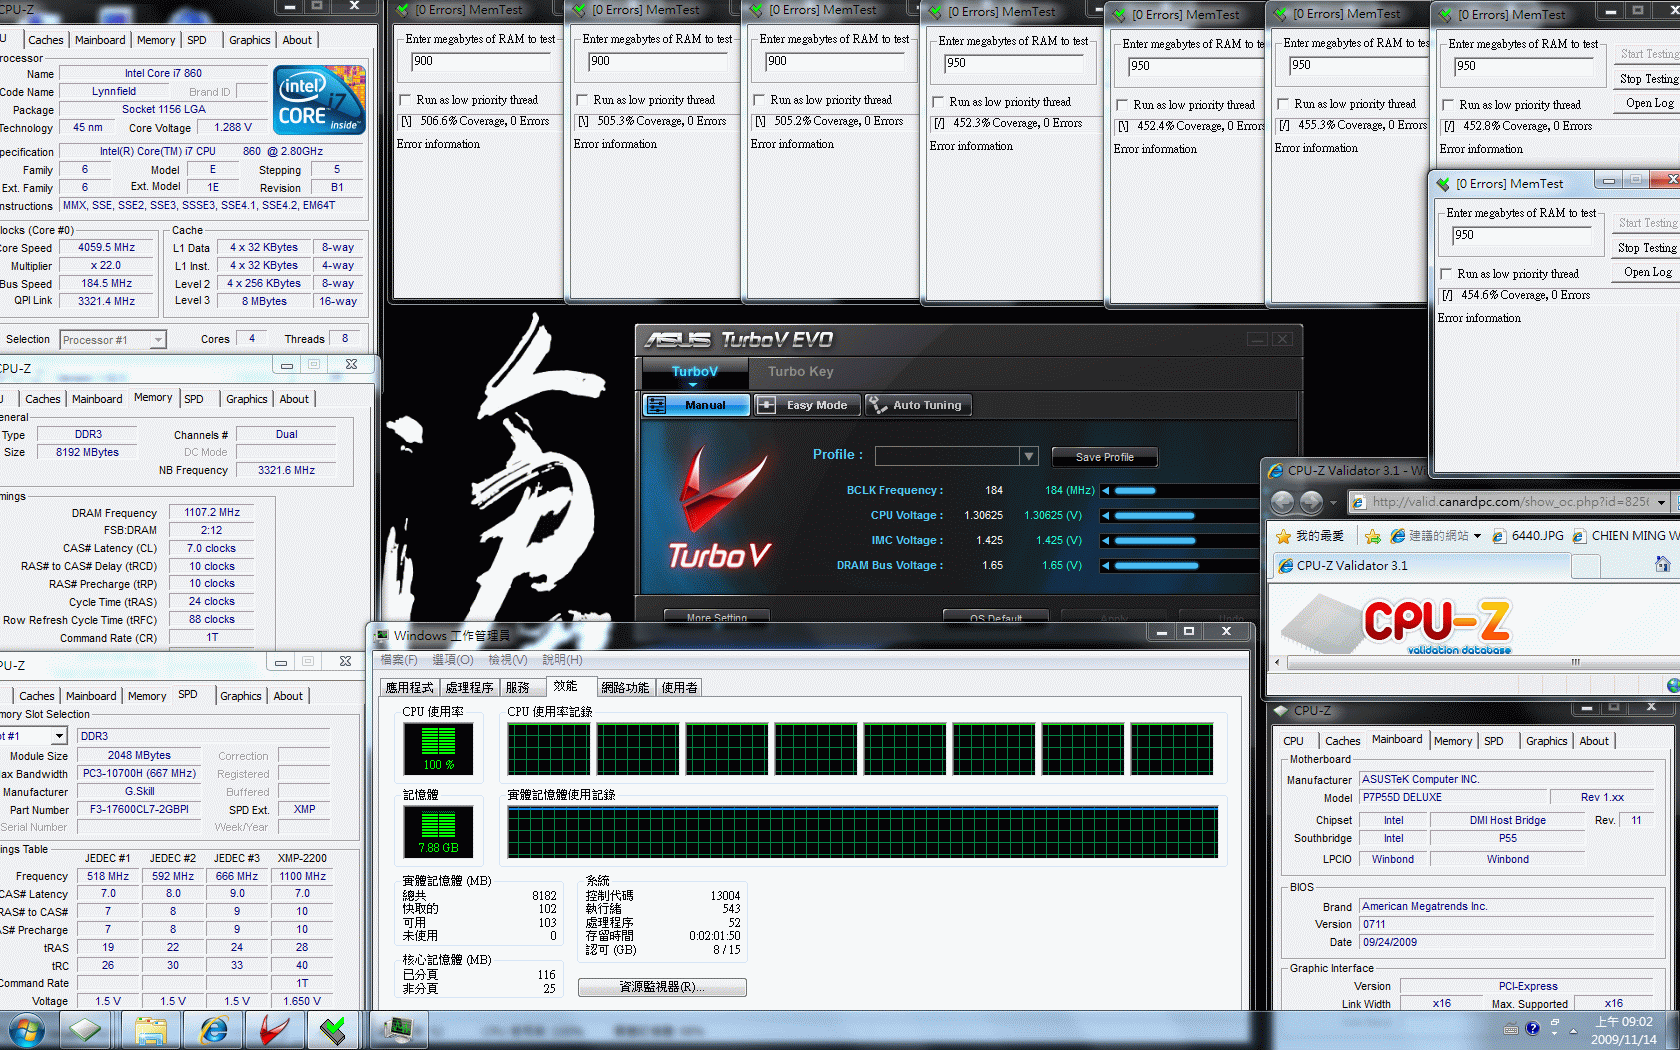Tick low priority thread in 452.4% MemTest
Image resolution: width=1680 pixels, height=1050 pixels.
click(1122, 105)
